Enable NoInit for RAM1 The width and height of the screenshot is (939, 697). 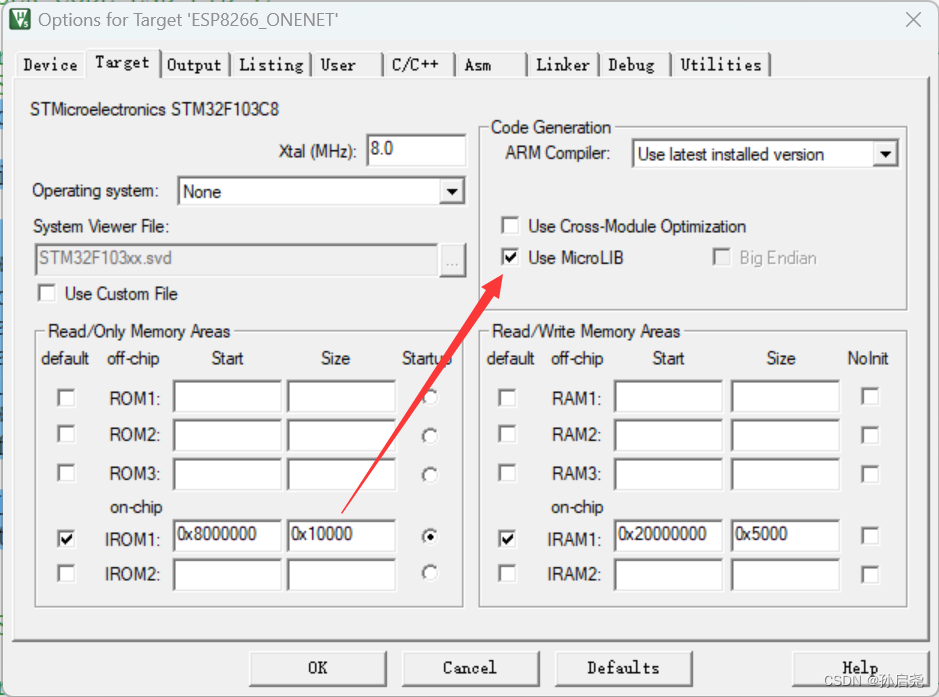click(x=870, y=396)
